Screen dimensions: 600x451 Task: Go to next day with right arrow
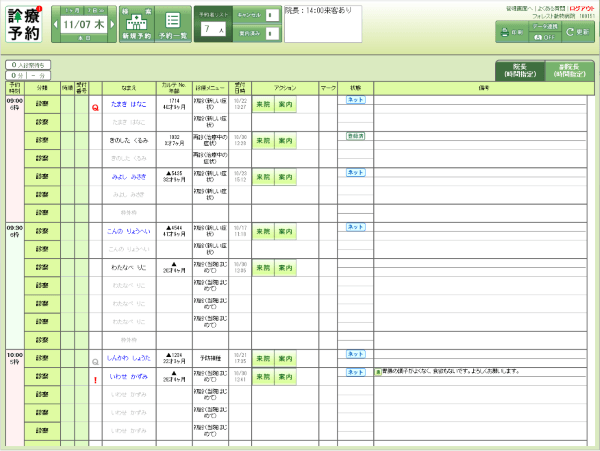pos(112,24)
